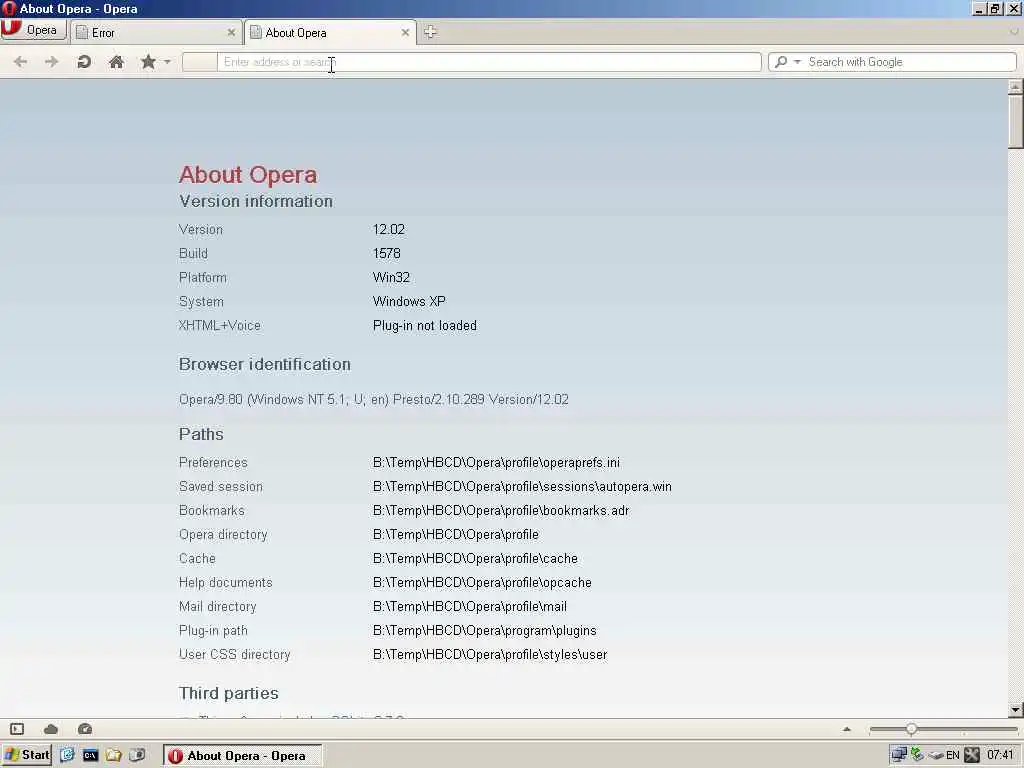Select the About Opera tab
The image size is (1024, 768).
coord(330,32)
